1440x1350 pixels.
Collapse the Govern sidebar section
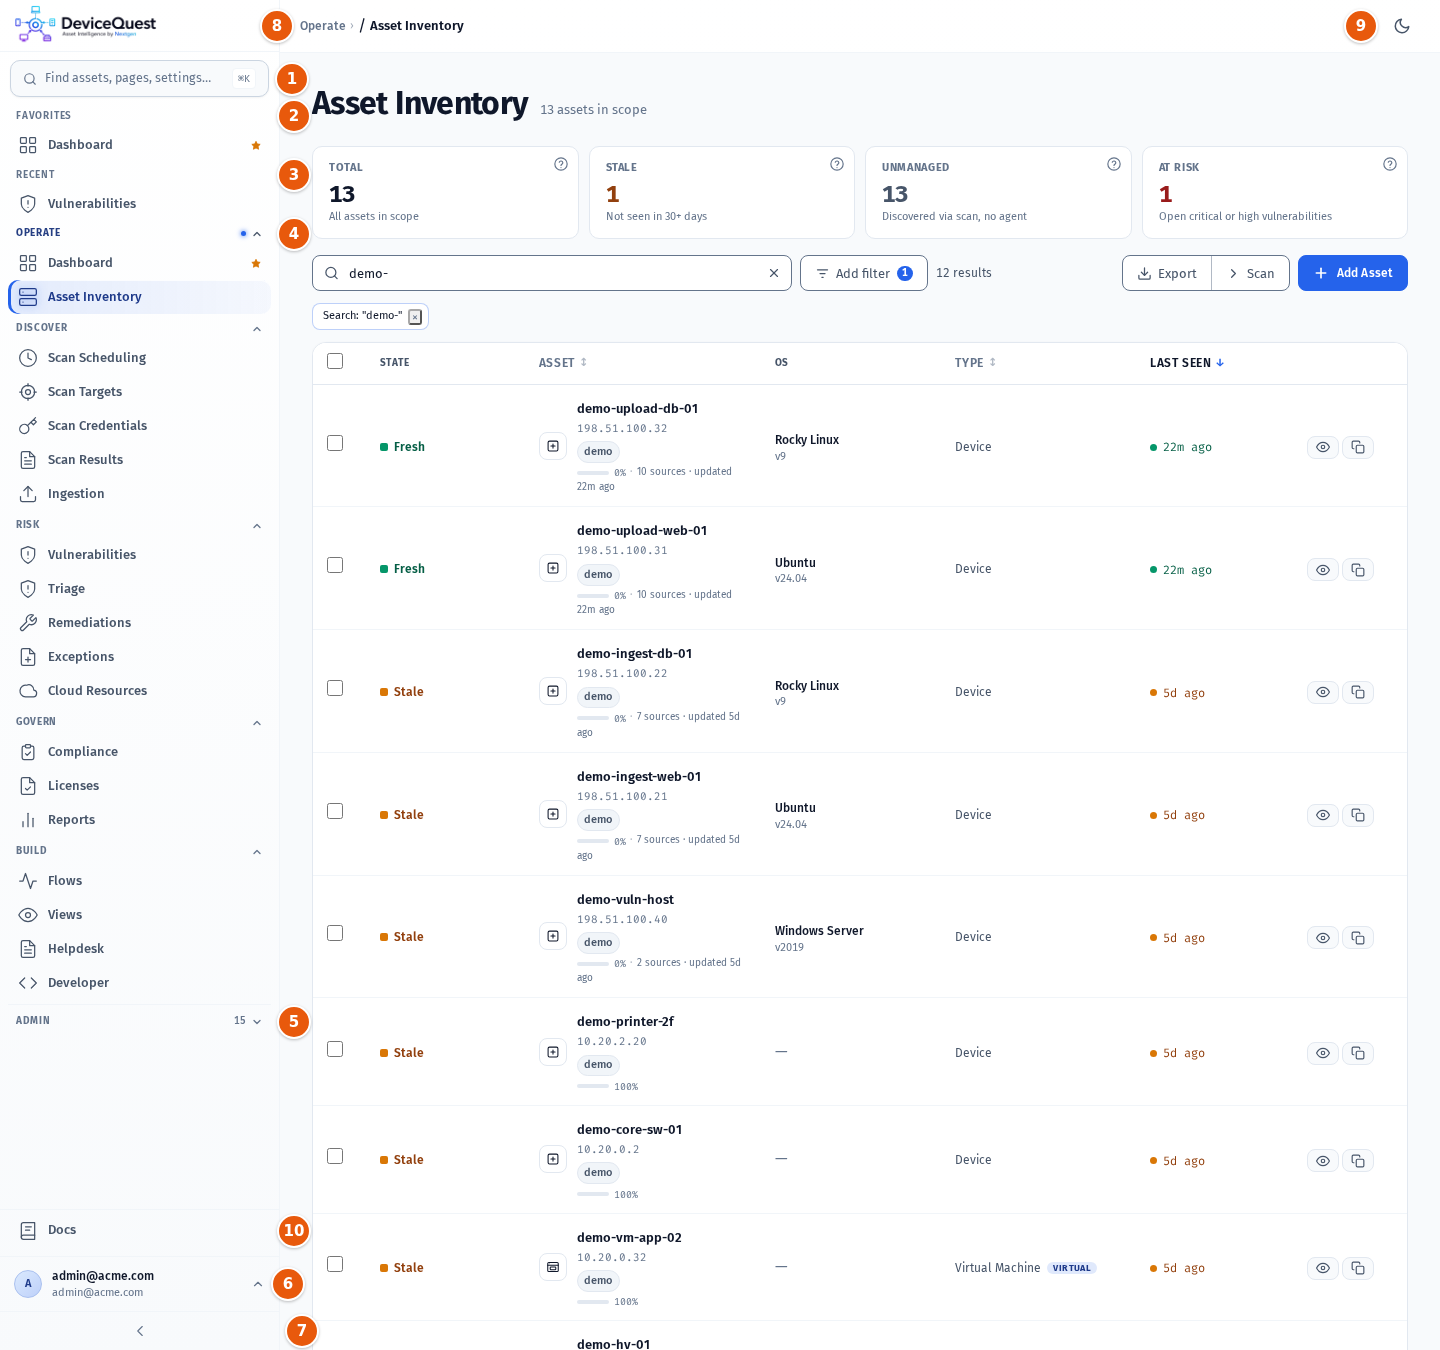(x=257, y=723)
